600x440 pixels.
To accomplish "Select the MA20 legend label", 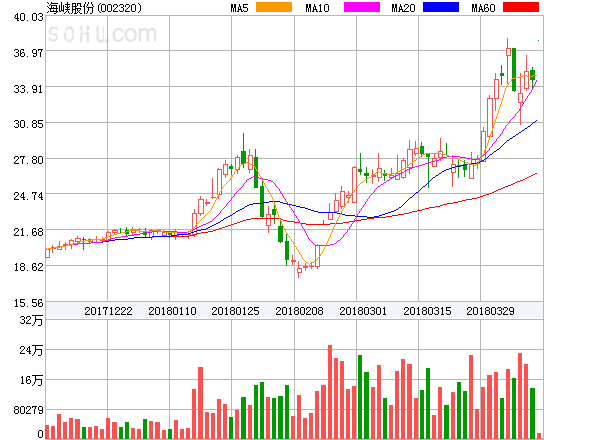I will point(403,8).
